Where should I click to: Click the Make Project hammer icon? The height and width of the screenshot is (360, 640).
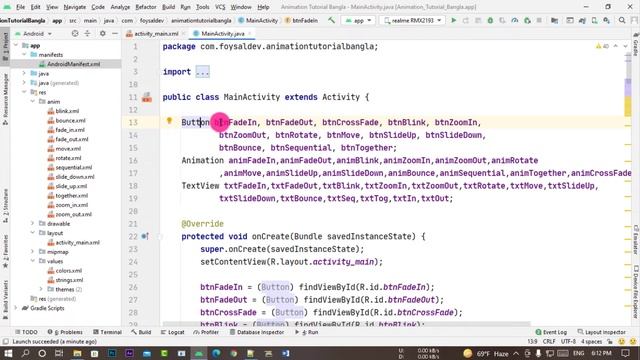[331, 20]
